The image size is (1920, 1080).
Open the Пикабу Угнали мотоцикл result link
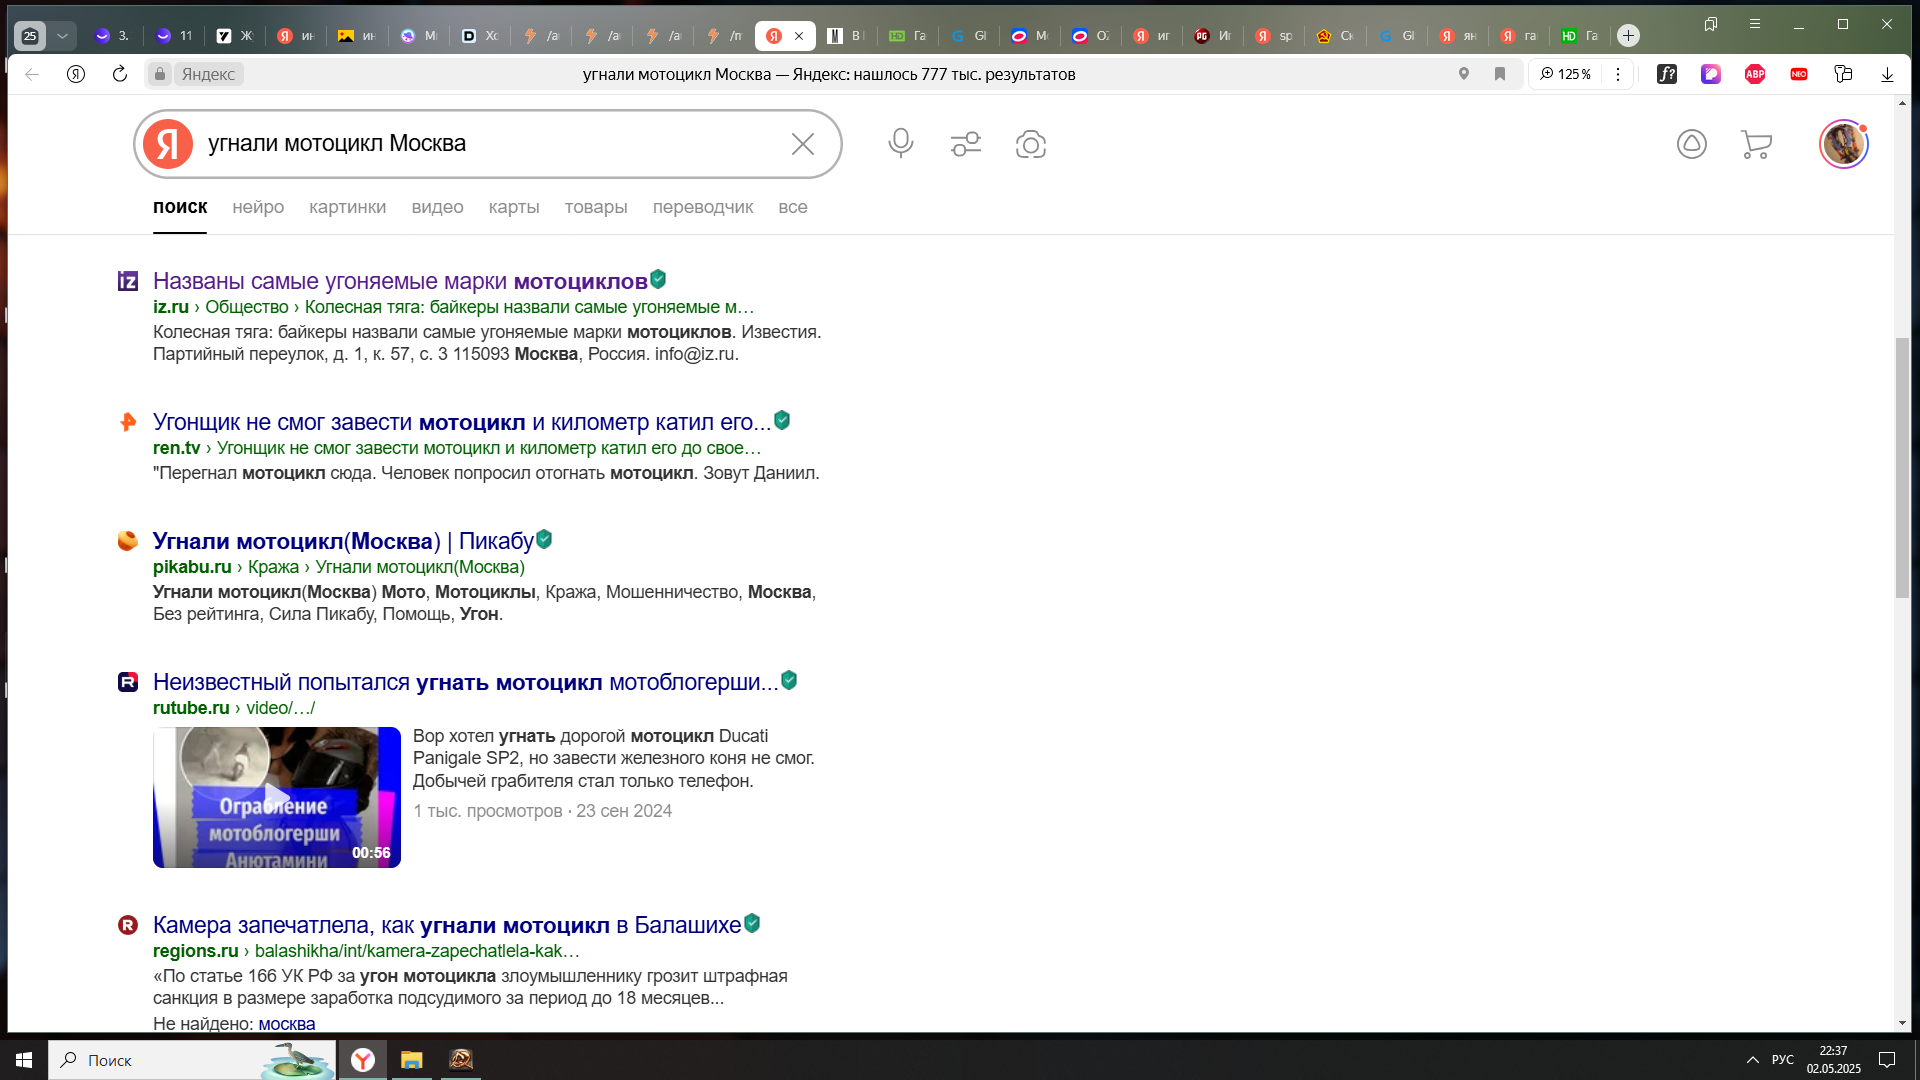(x=343, y=541)
